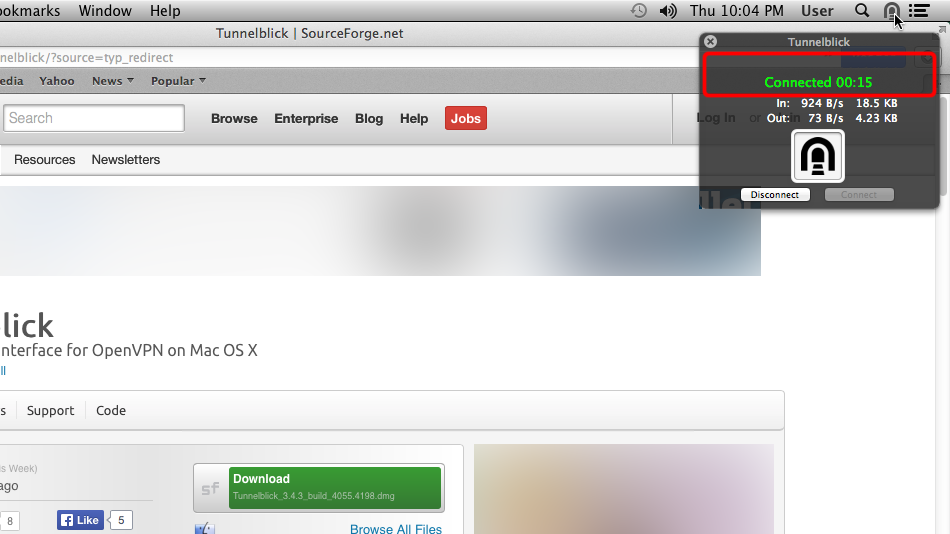
Task: Open the User account menu
Action: (817, 11)
